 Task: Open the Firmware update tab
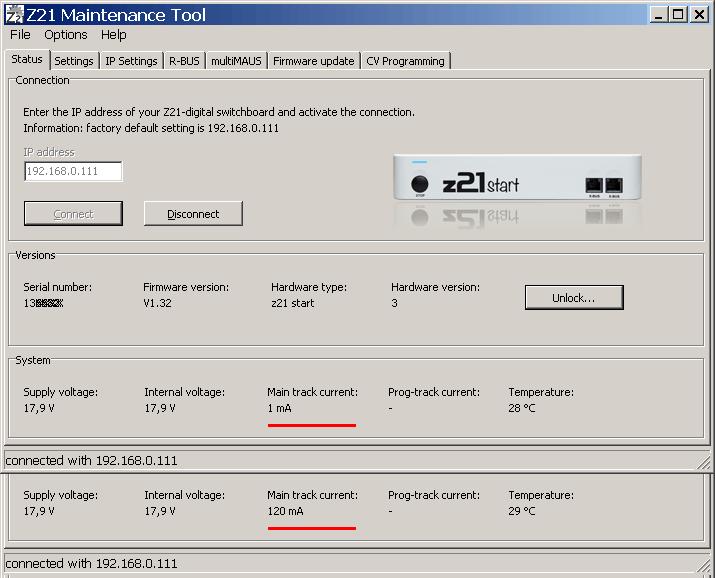(x=314, y=61)
